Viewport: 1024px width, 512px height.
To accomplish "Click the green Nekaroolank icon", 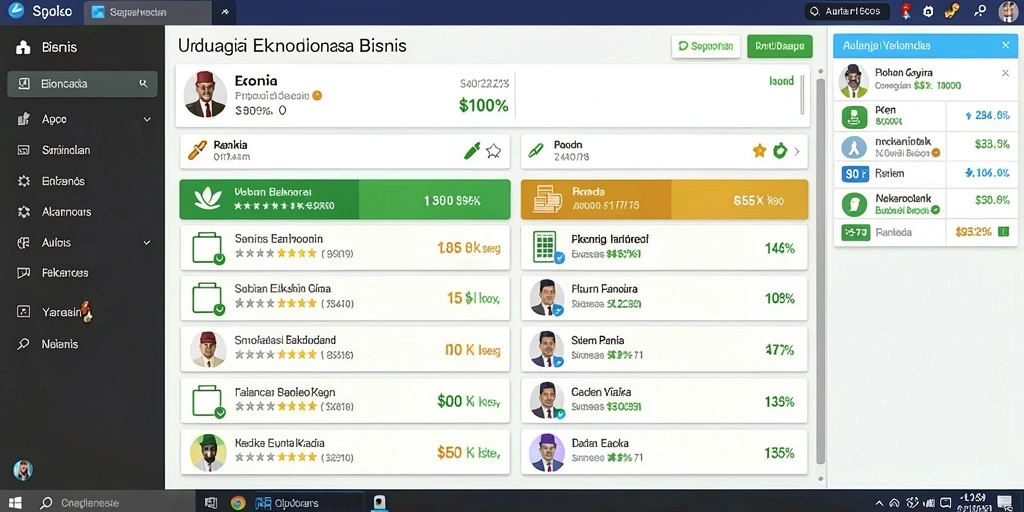I will pos(854,204).
